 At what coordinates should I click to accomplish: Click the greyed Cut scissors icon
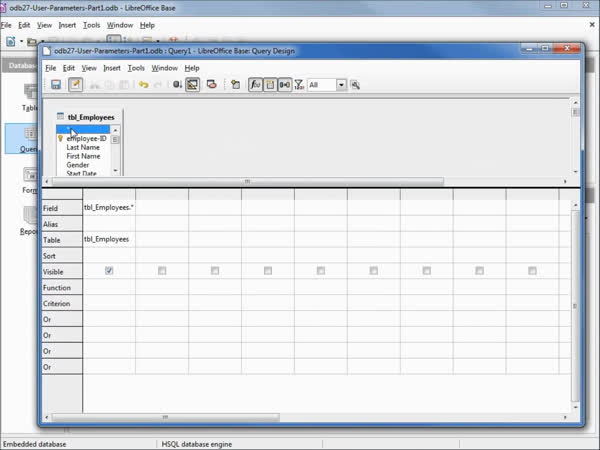coord(94,85)
